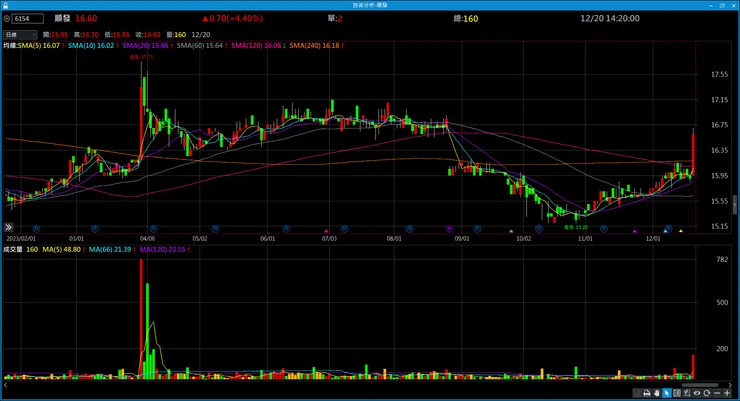Screen dimensions: 740x401
Task: Click the yellow triangle marker after 12/01
Action: 681,231
